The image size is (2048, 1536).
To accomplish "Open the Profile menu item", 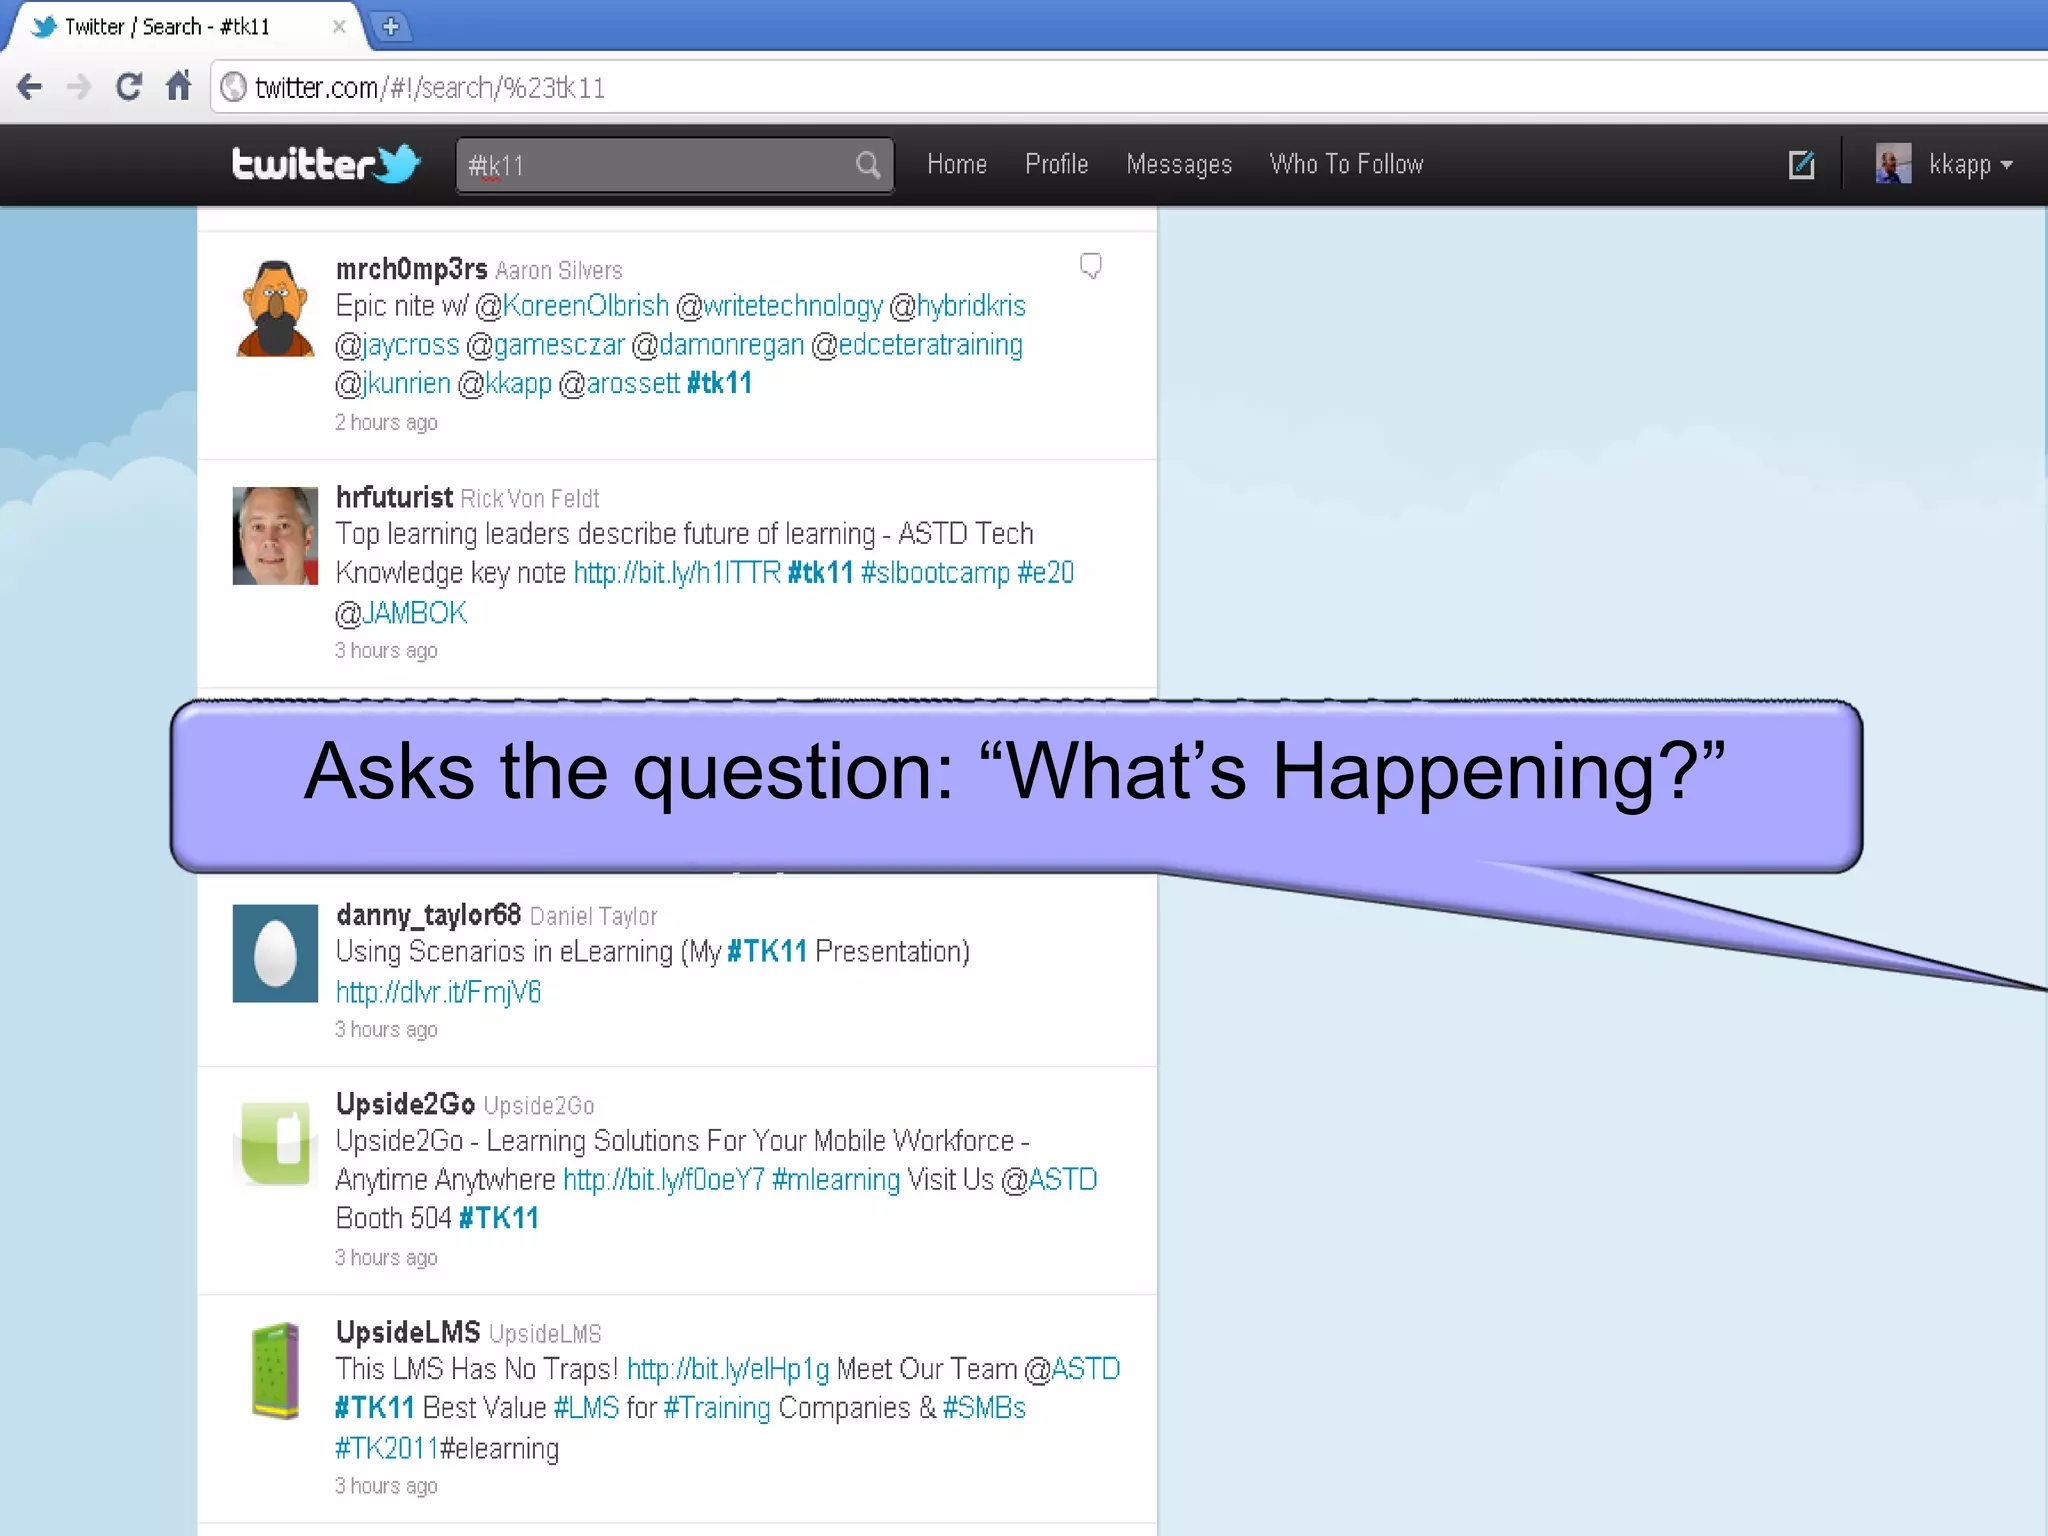I will pos(1056,164).
